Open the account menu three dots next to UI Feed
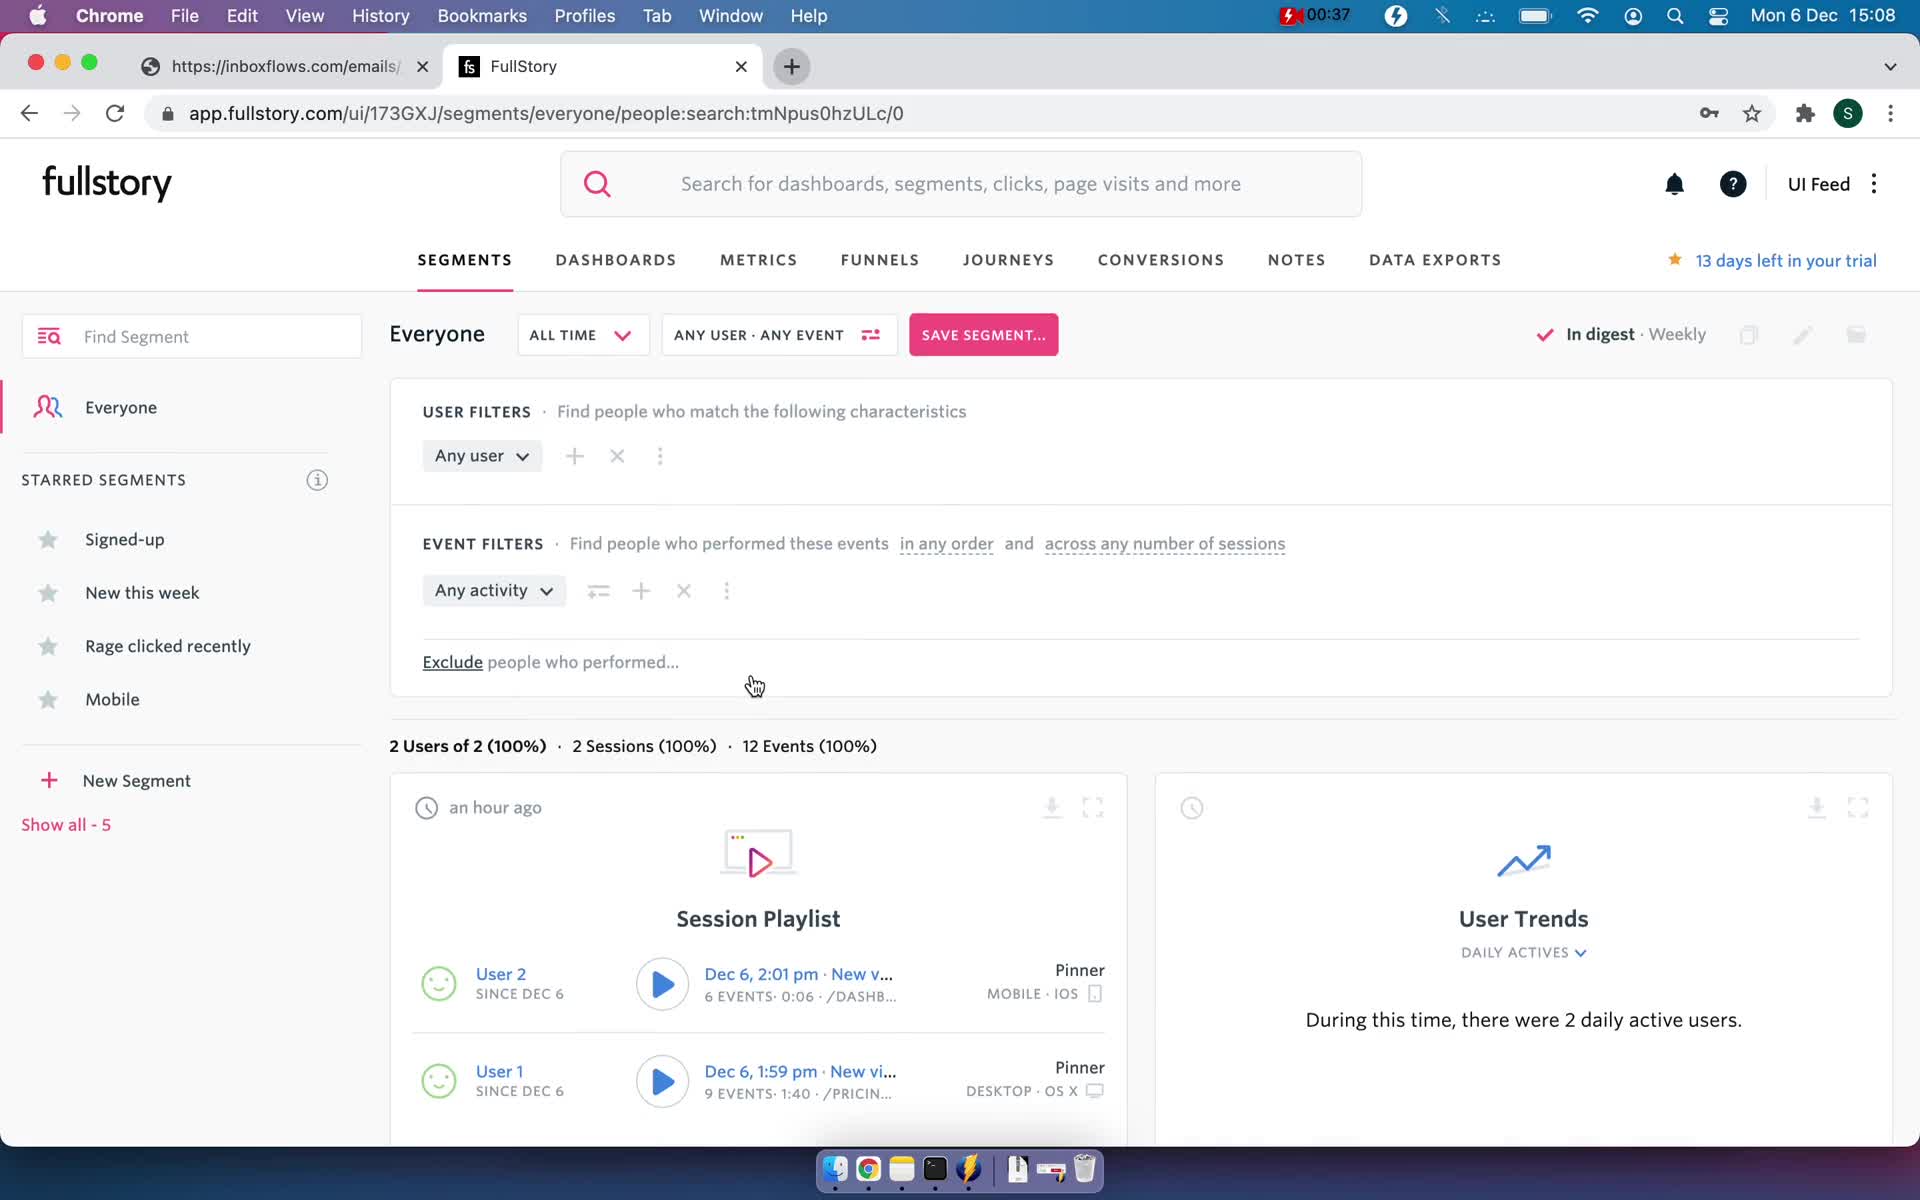 [x=1874, y=184]
